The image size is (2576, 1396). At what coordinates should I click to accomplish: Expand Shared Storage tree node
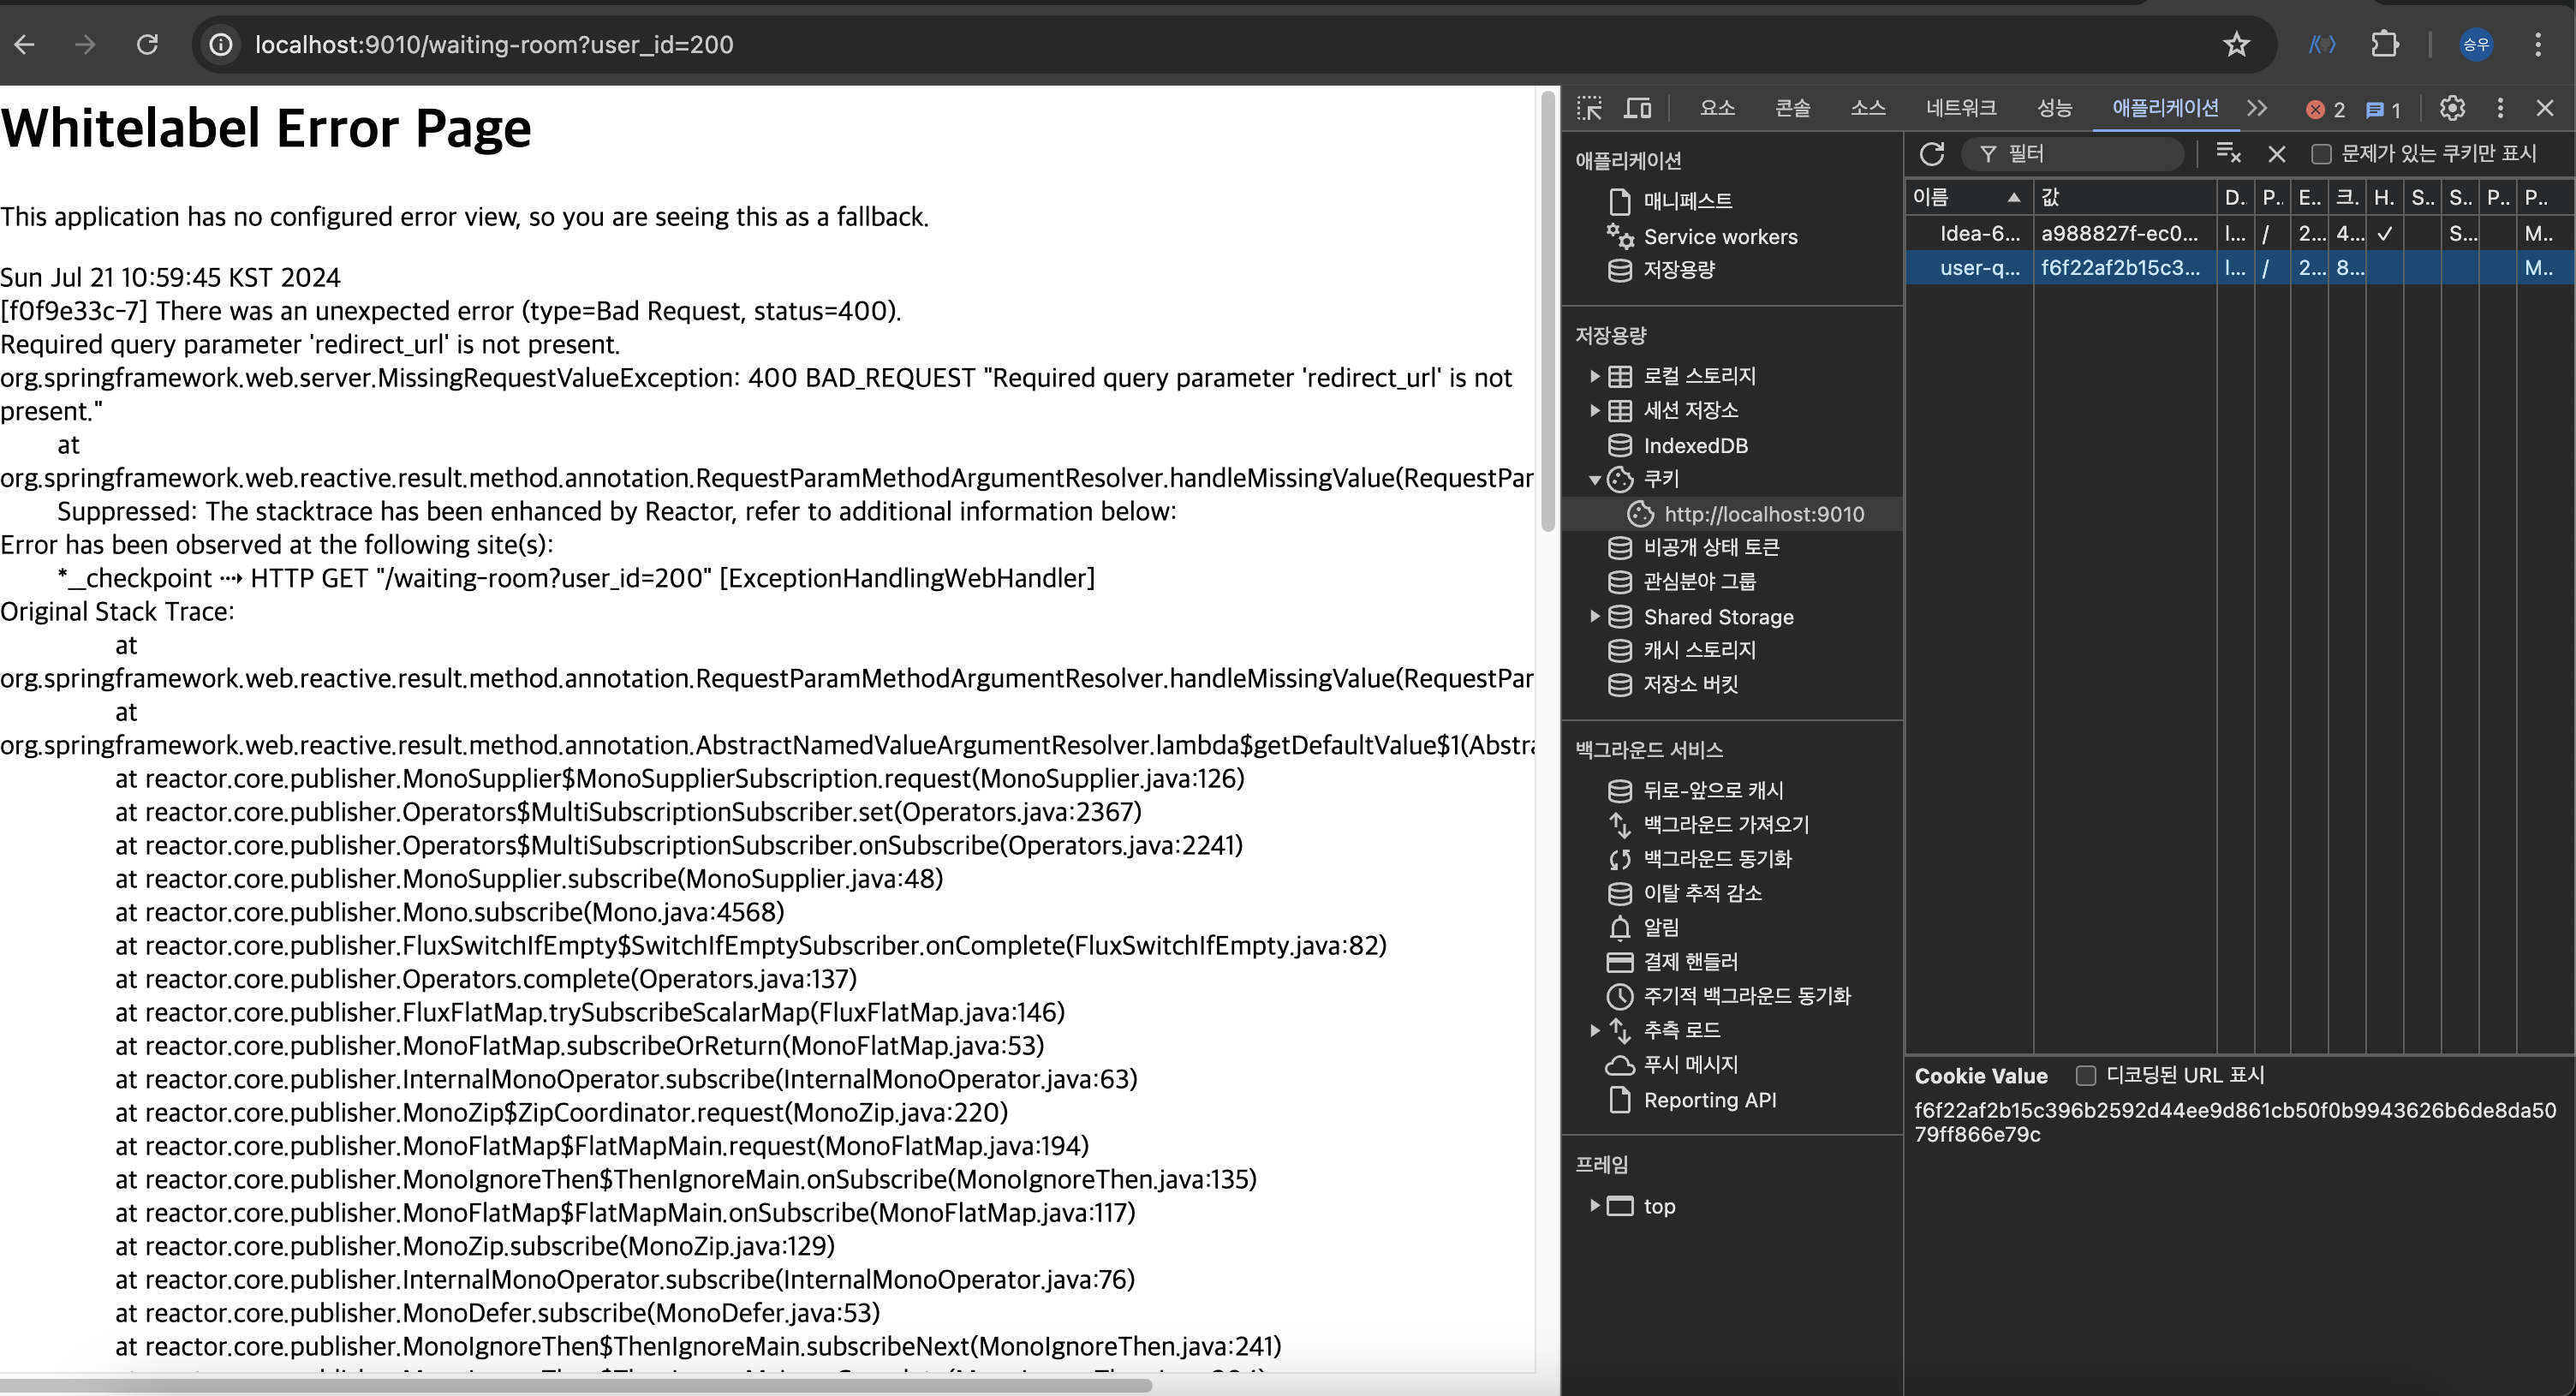click(1595, 616)
